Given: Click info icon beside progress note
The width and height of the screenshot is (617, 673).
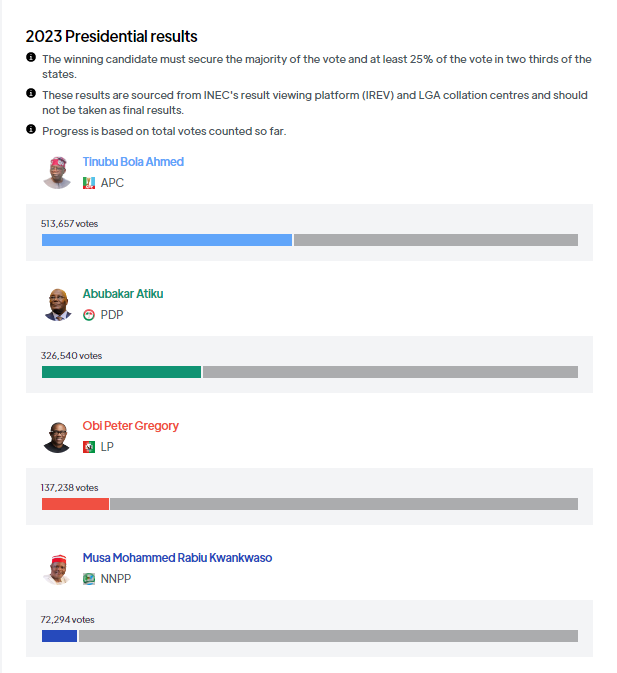Looking at the screenshot, I should (x=31, y=130).
